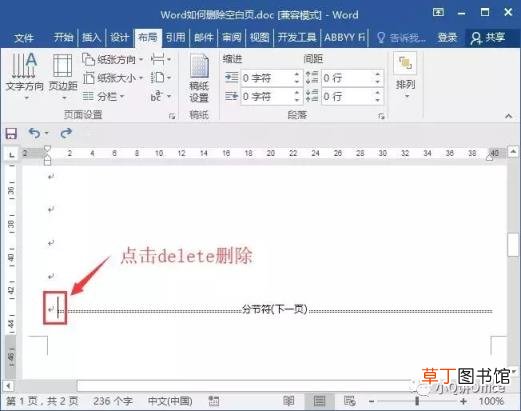Increase the left indent with up spinner
The image size is (521, 411).
click(297, 74)
